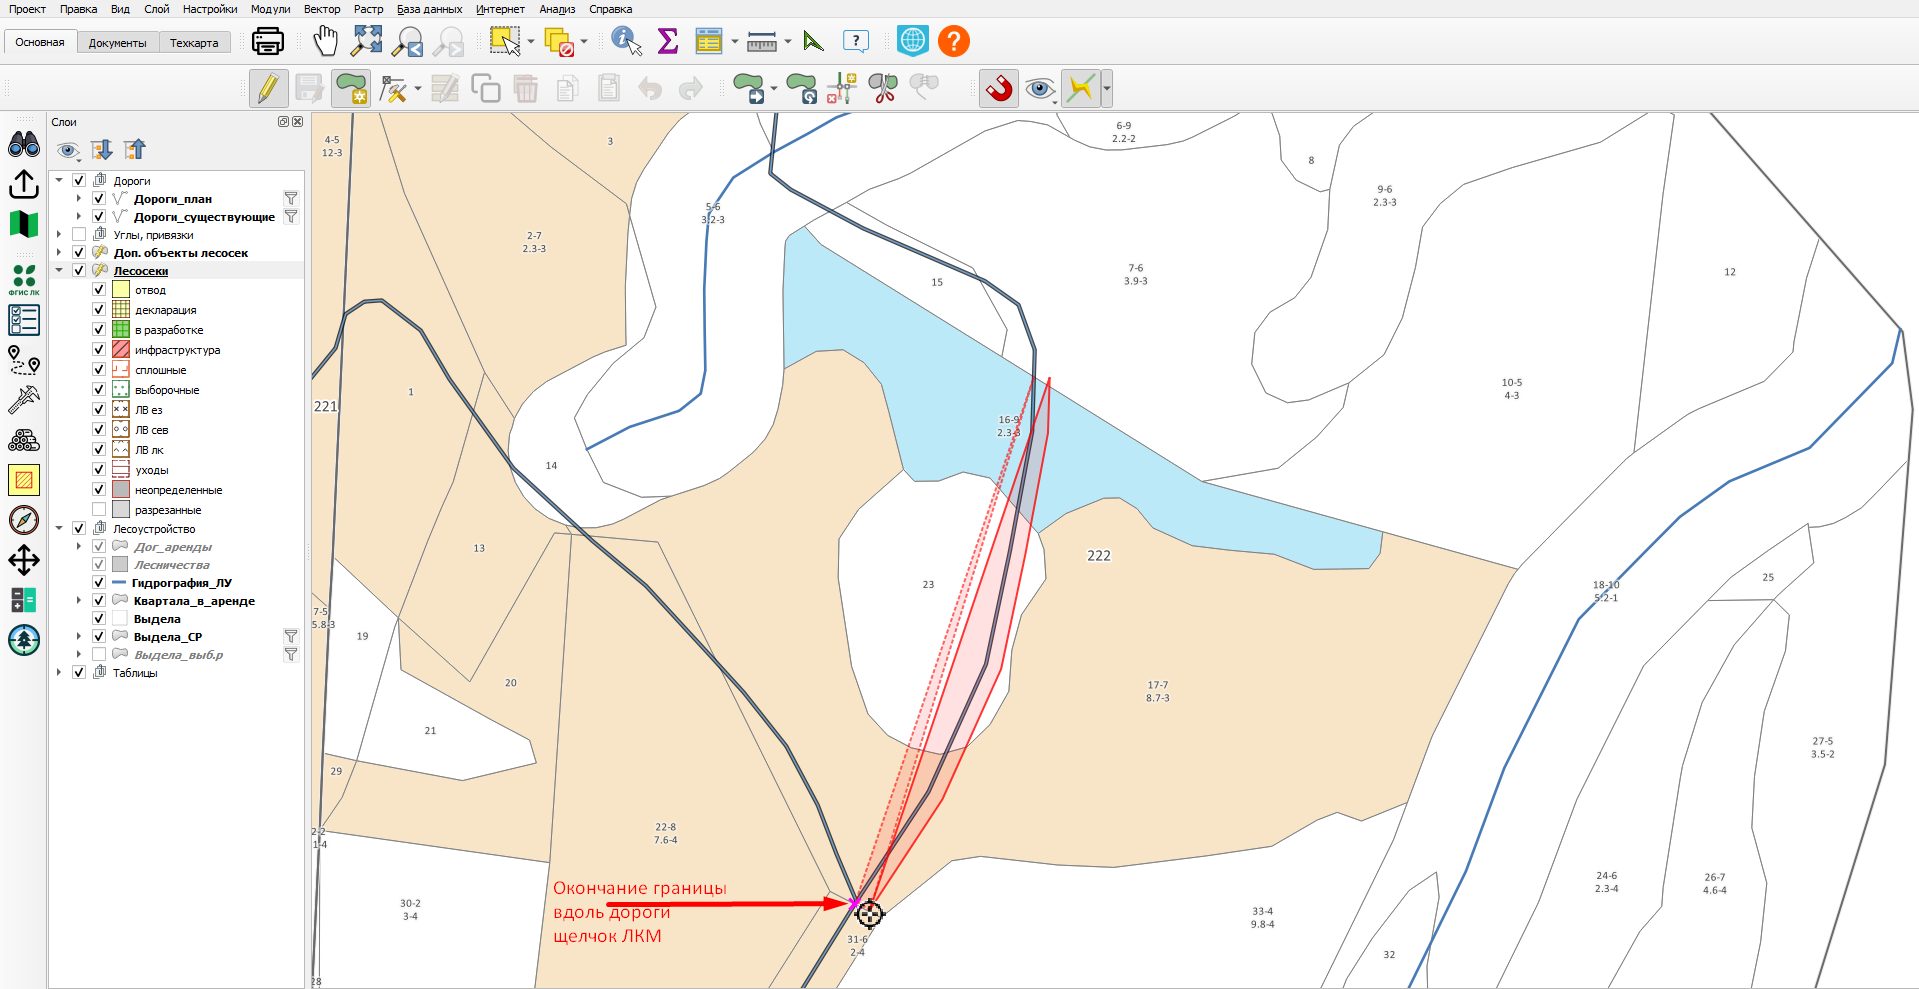
Task: Click the binoculars icon in left sidebar
Action: [24, 144]
